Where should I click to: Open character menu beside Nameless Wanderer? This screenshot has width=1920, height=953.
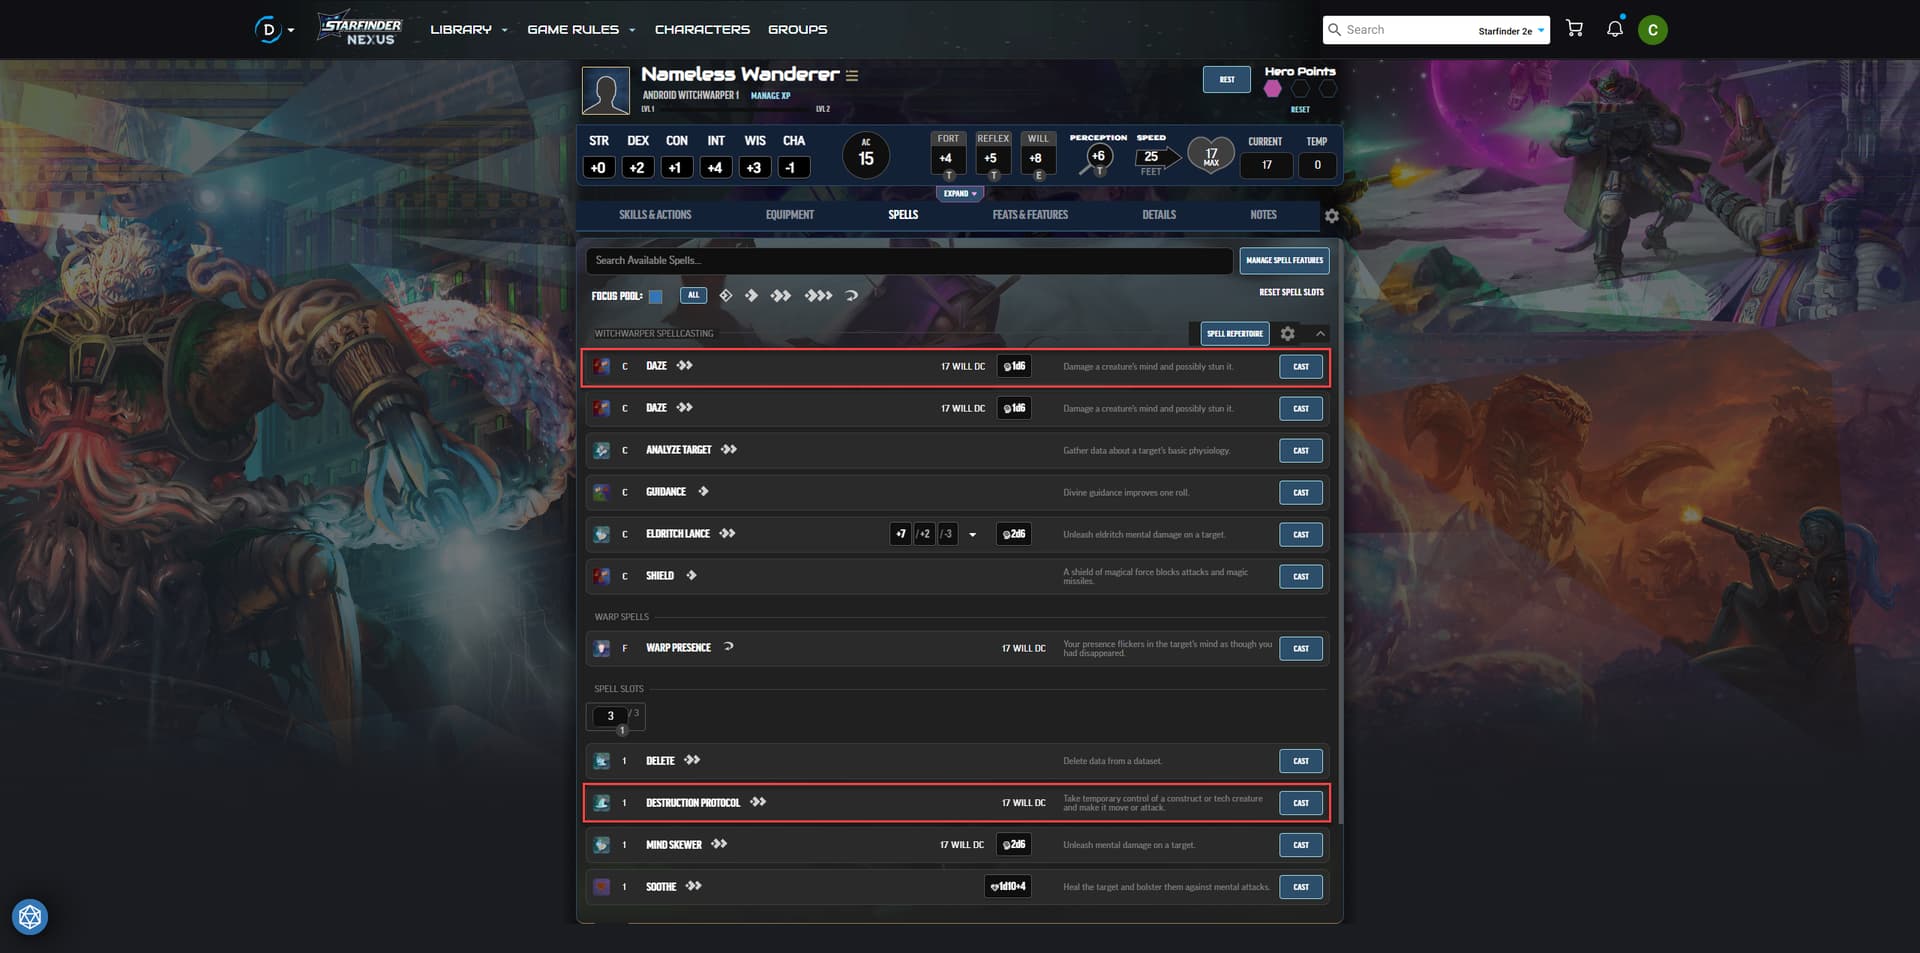[852, 76]
